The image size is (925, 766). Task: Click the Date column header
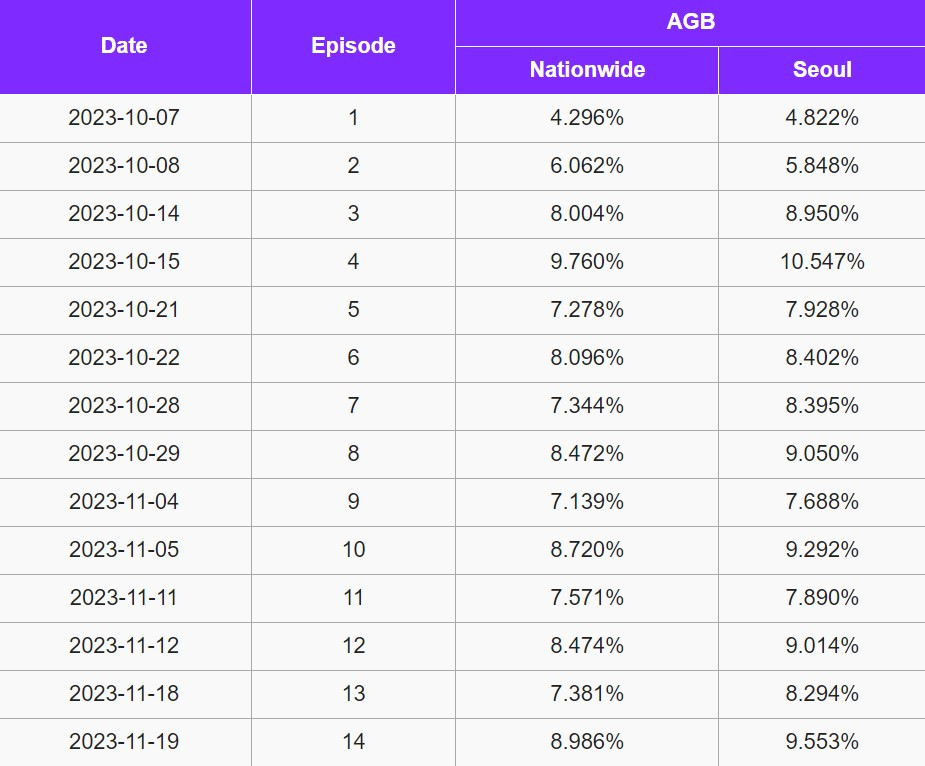click(124, 46)
